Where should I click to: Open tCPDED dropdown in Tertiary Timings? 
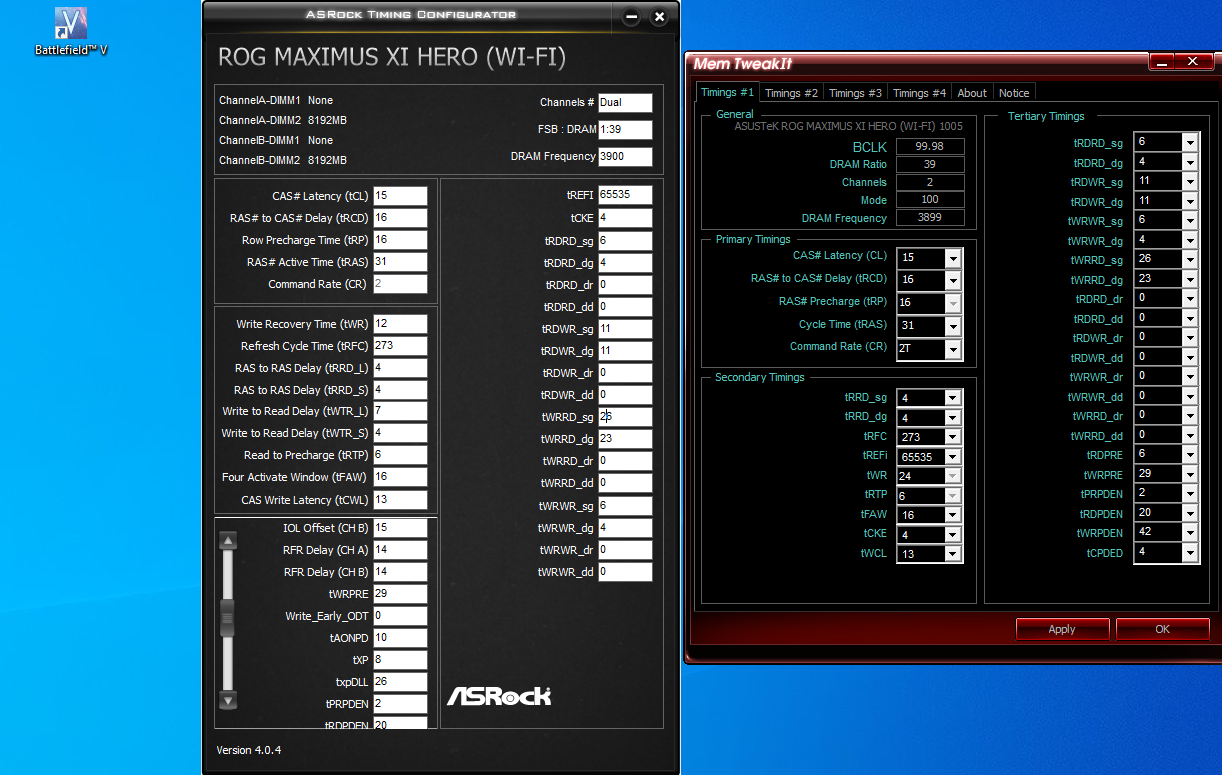click(x=1189, y=552)
